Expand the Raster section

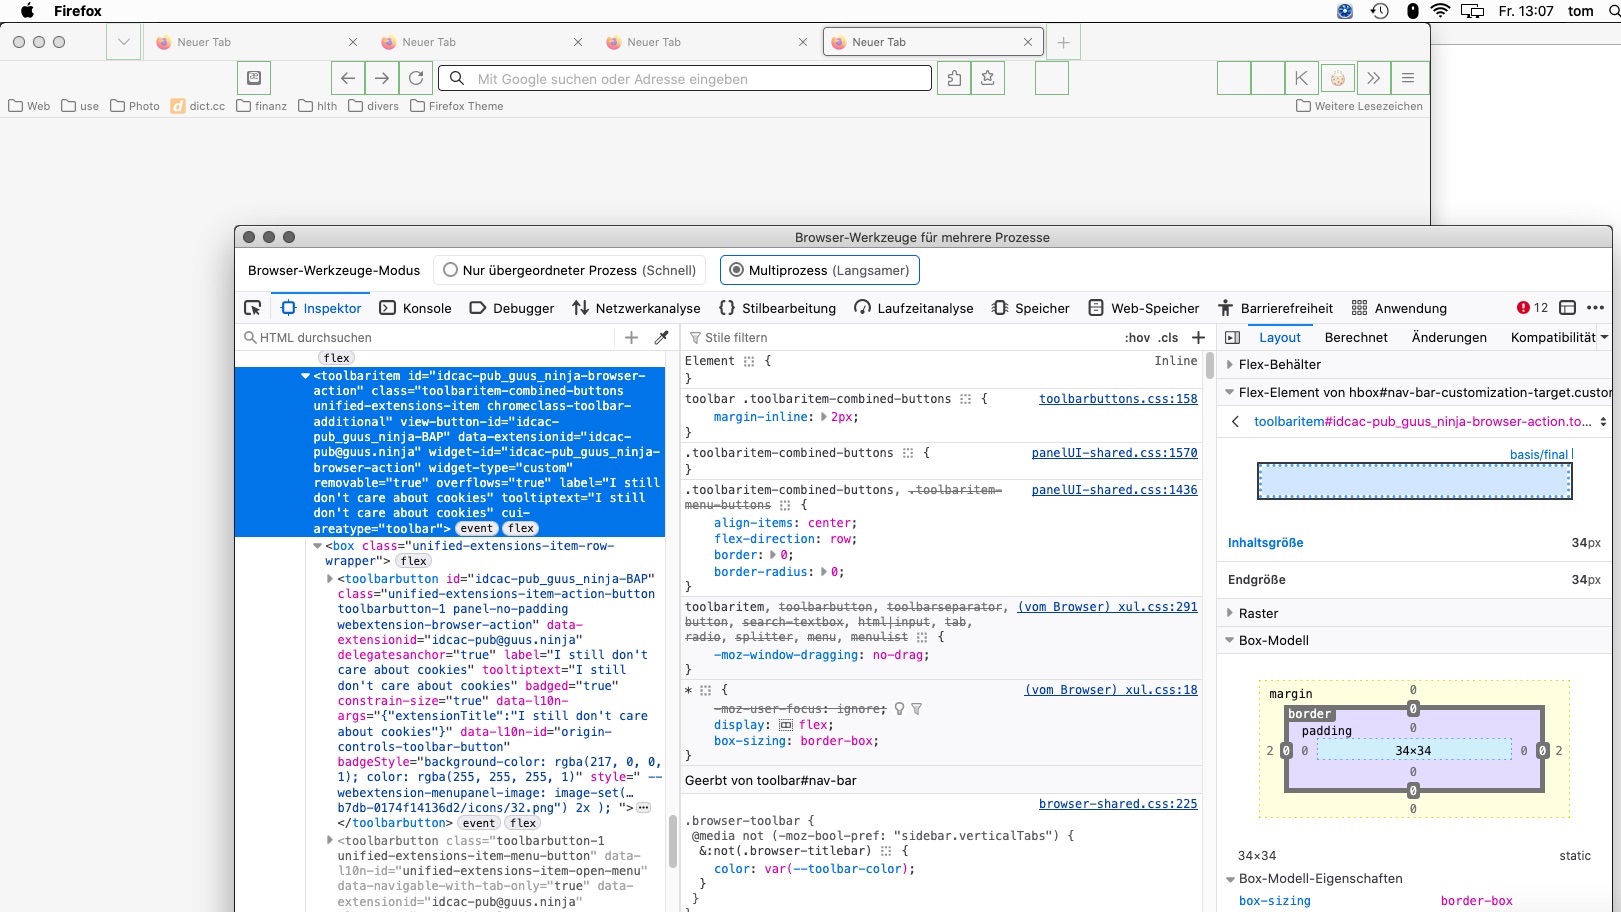tap(1257, 614)
